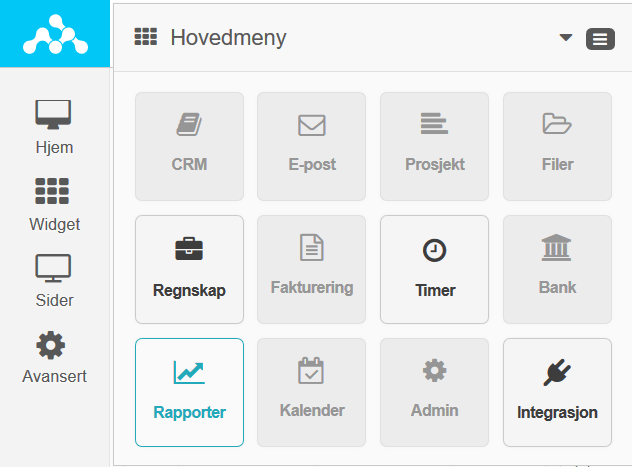Open the CRM module tile
Screen dimensions: 632x467
(189, 146)
